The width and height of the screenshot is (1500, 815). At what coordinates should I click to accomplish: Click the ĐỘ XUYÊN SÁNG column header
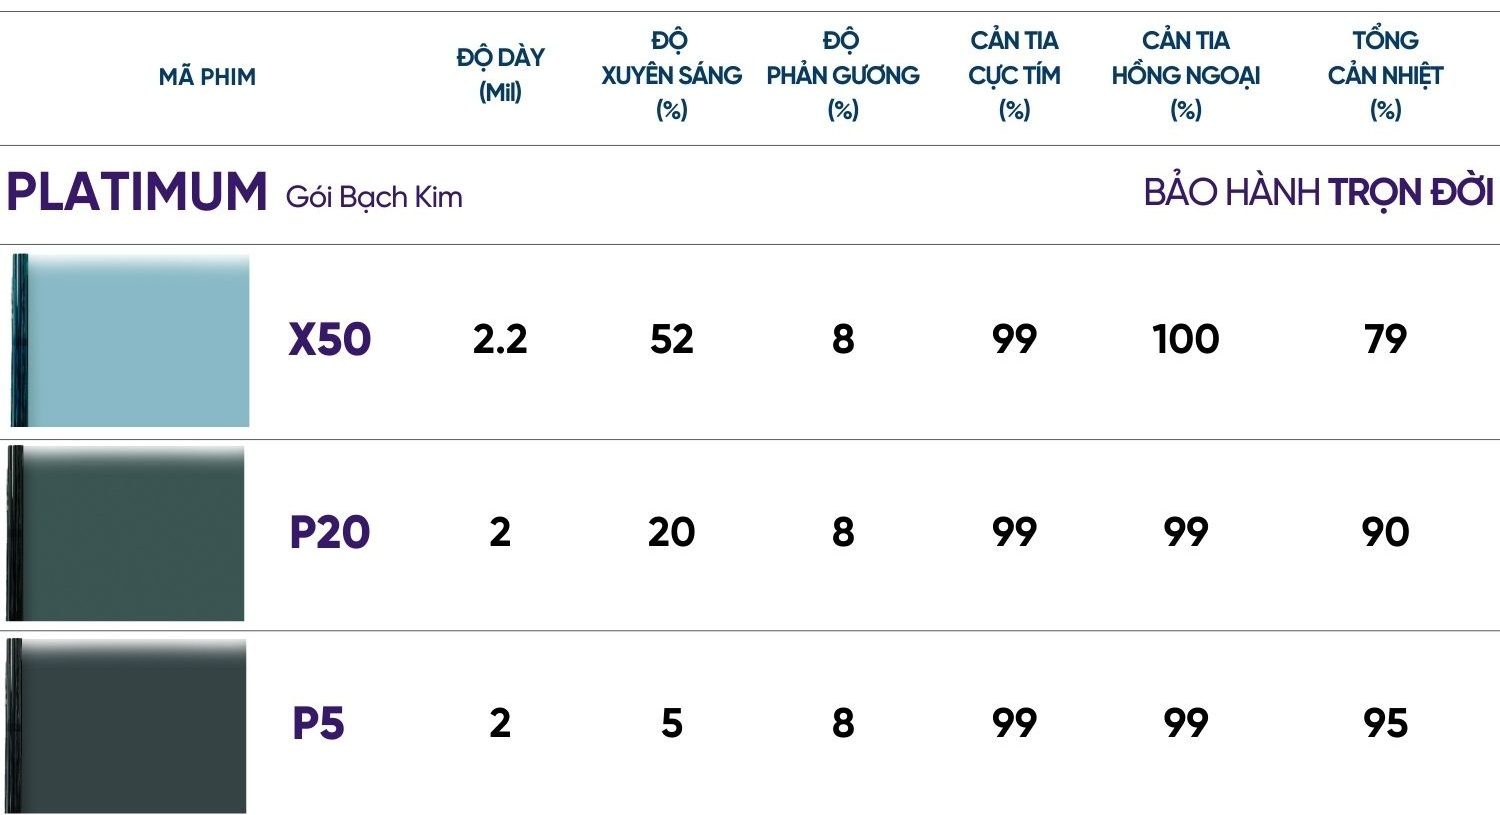tap(671, 75)
